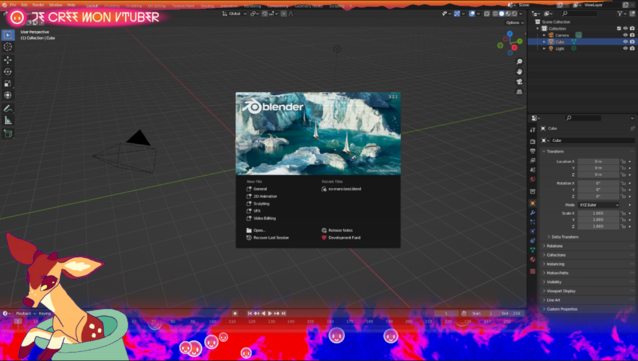Screen dimensions: 638x361
Task: Click the timeline play button
Action: point(270,313)
